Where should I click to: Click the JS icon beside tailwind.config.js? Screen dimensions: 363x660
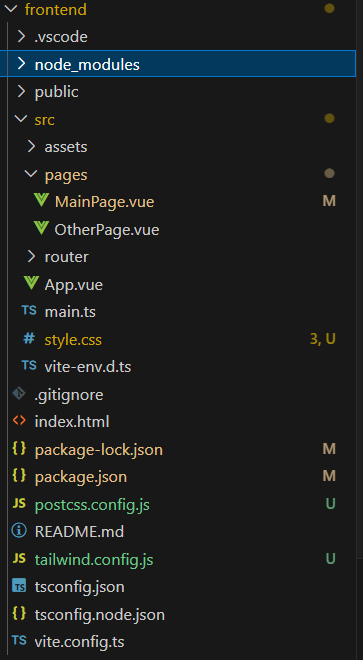coord(19,559)
